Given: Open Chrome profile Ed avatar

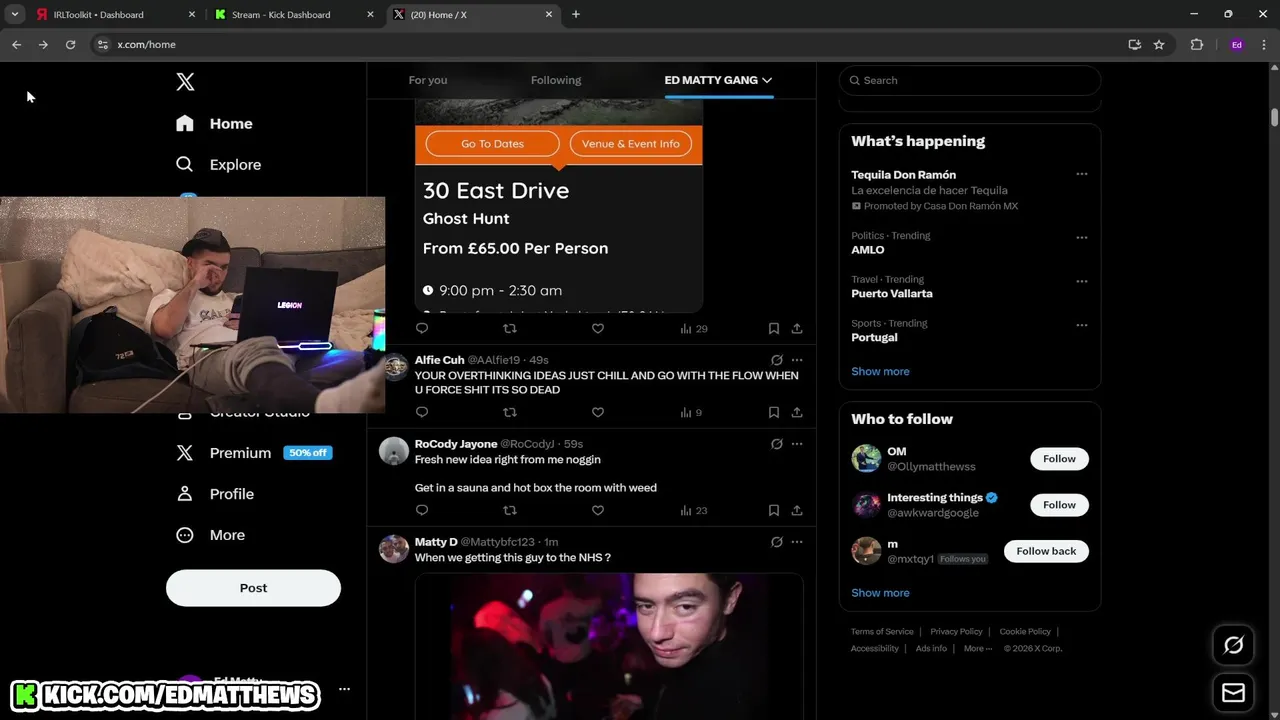Looking at the screenshot, I should (1237, 44).
